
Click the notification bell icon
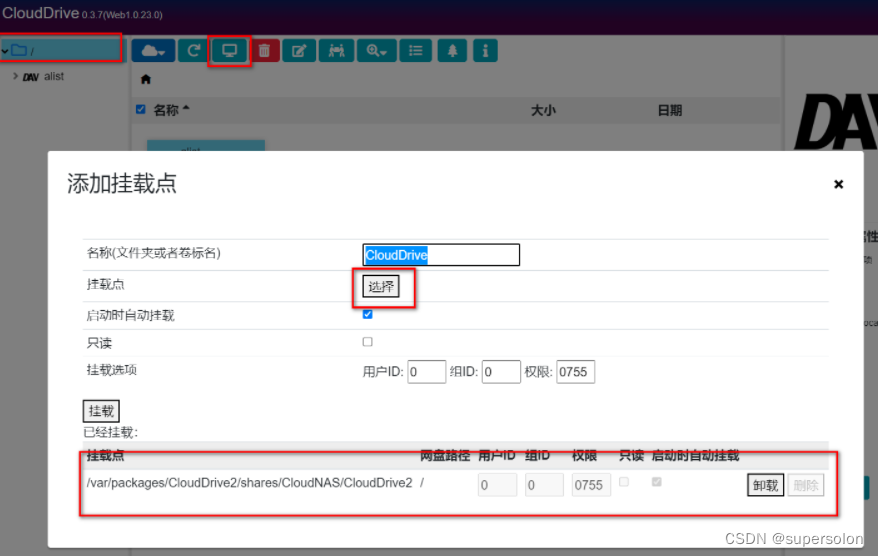(x=452, y=51)
